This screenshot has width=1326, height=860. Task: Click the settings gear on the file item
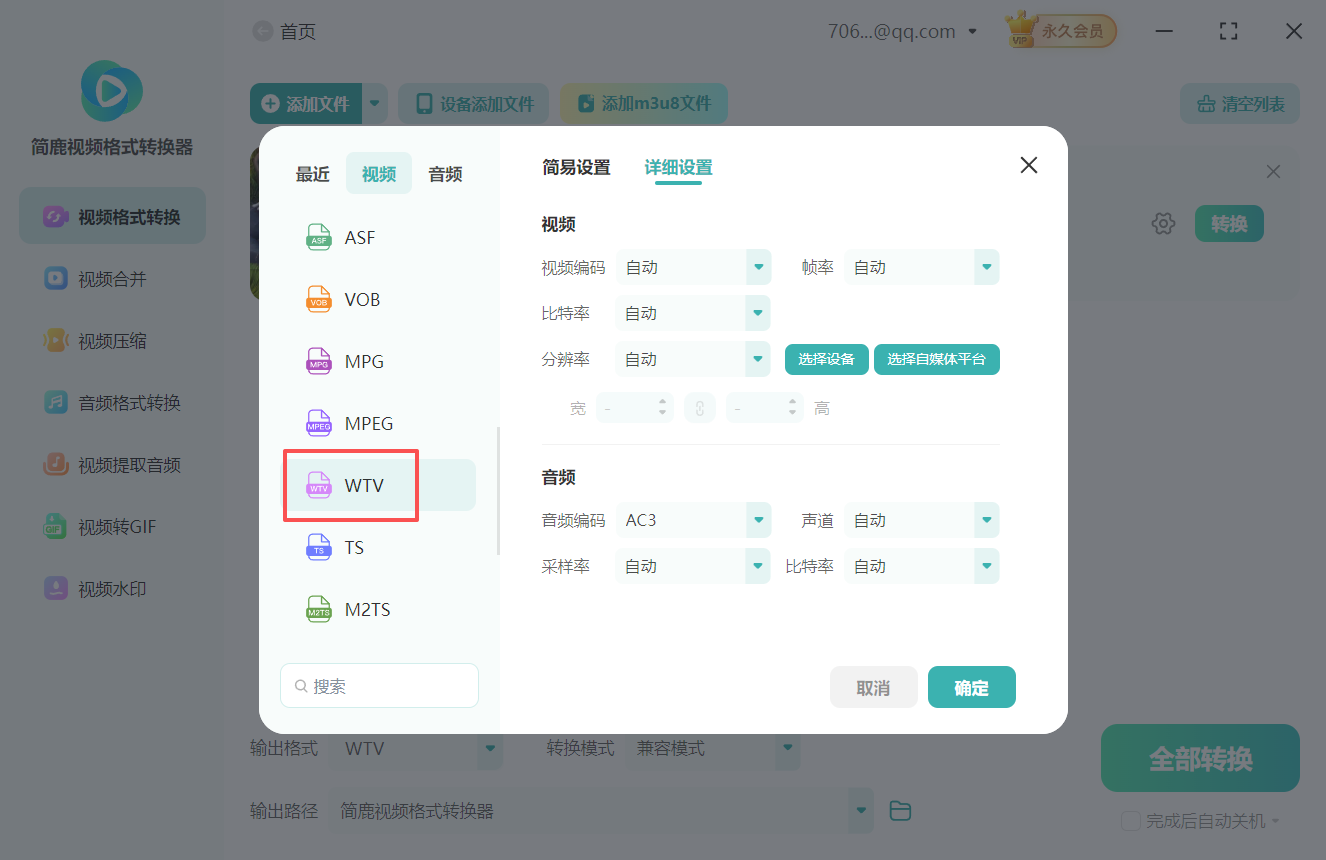click(1163, 223)
